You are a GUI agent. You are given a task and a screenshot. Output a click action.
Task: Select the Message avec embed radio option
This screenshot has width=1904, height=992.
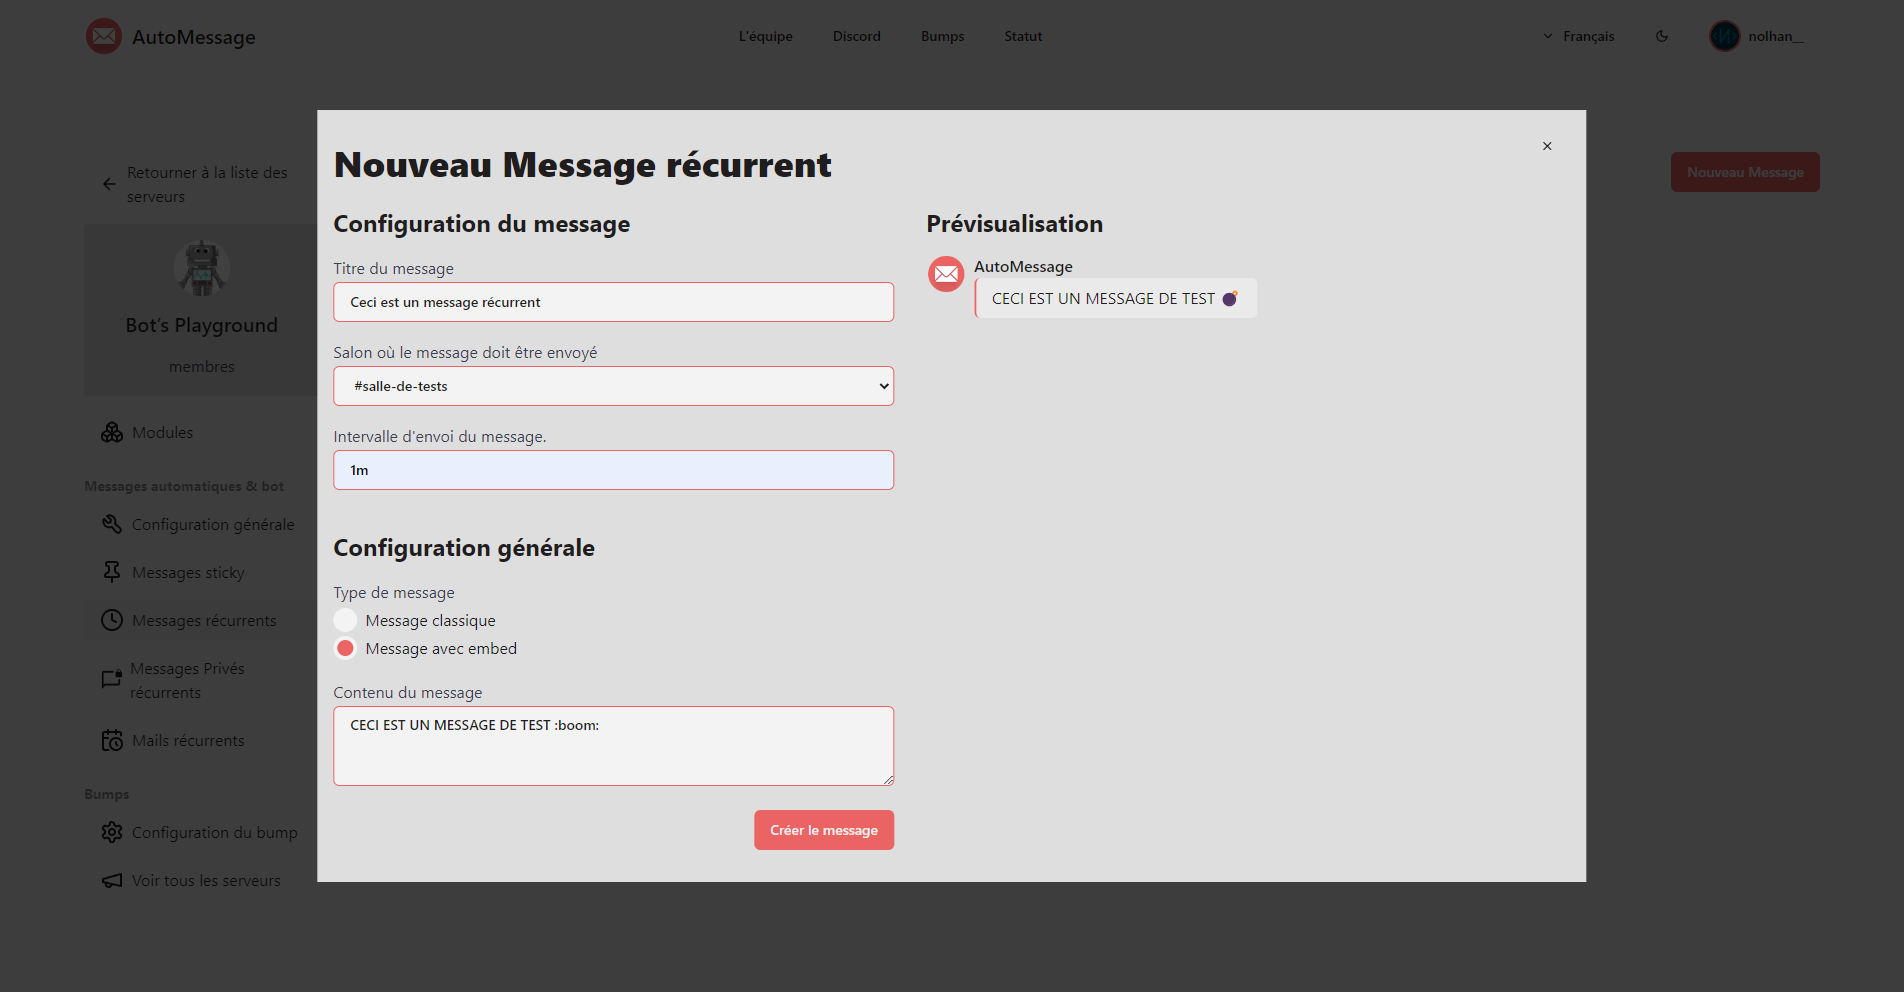[x=345, y=648]
